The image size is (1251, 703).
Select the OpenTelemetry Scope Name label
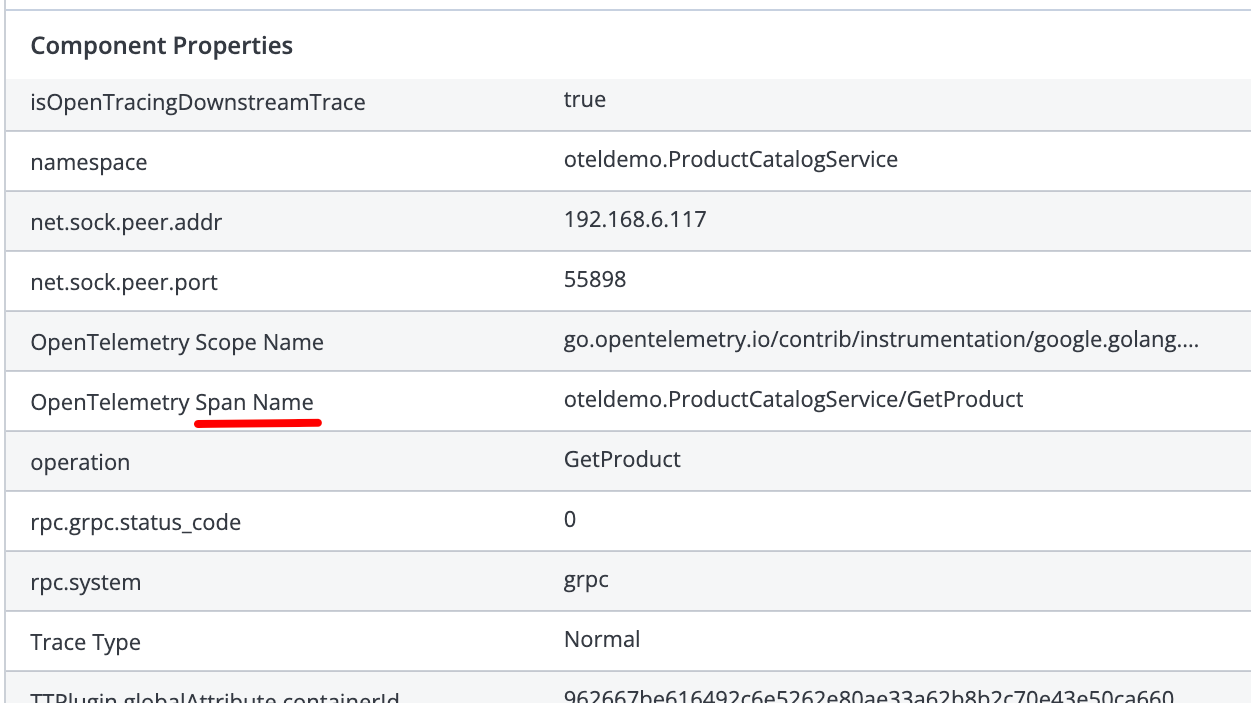pyautogui.click(x=177, y=342)
